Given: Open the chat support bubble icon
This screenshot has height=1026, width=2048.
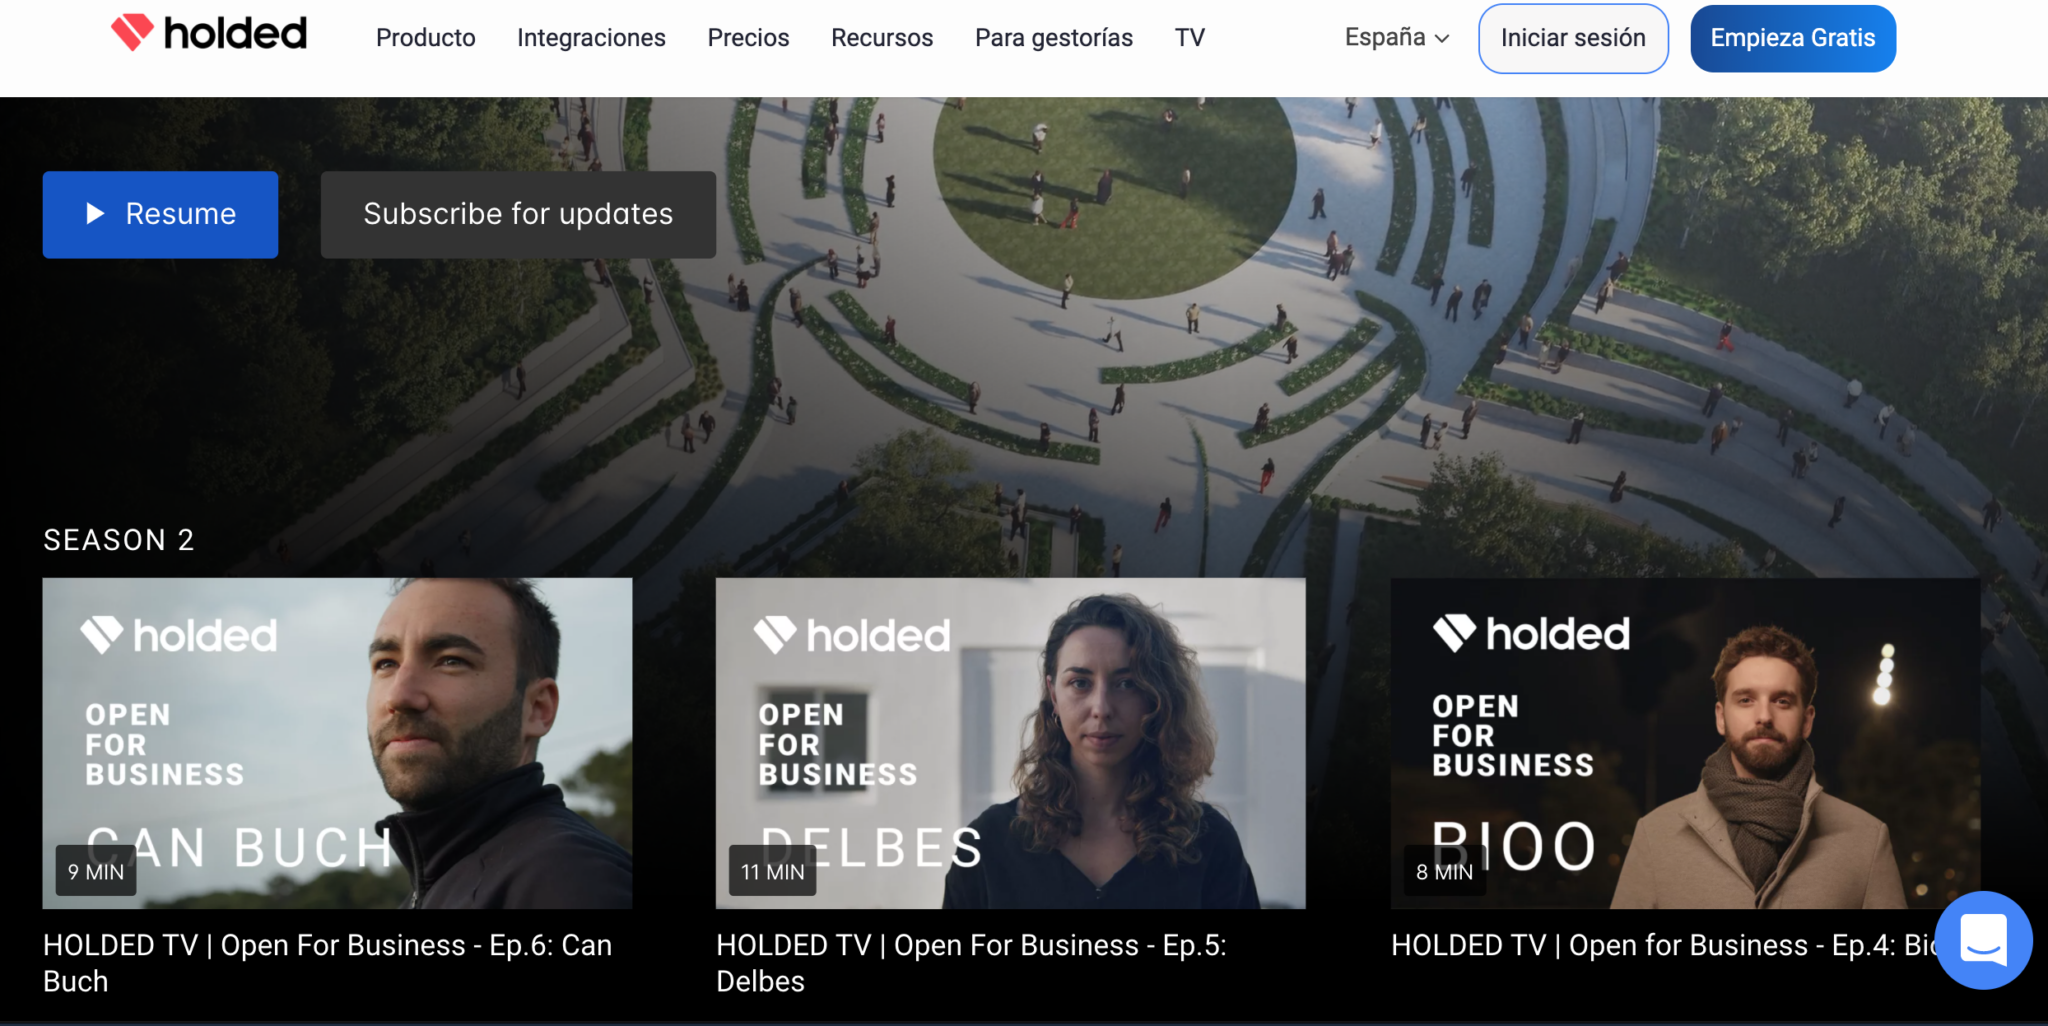Looking at the screenshot, I should 1984,940.
